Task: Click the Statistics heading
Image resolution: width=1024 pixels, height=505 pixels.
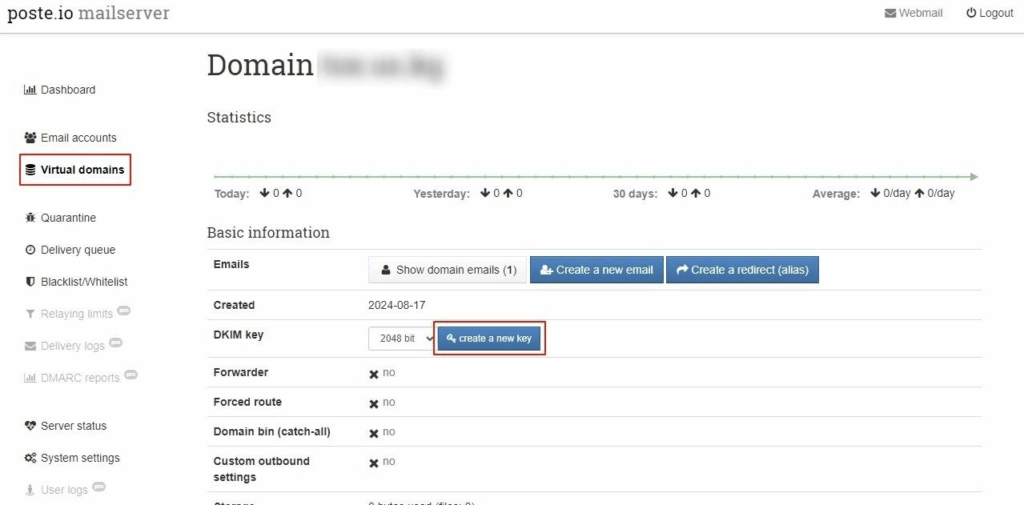Action: point(239,118)
